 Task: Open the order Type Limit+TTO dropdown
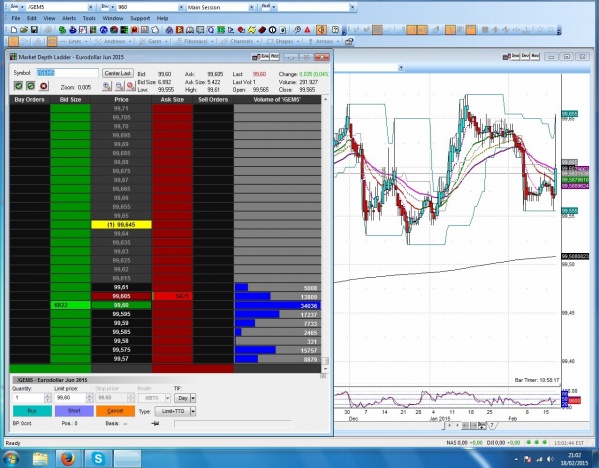193,411
